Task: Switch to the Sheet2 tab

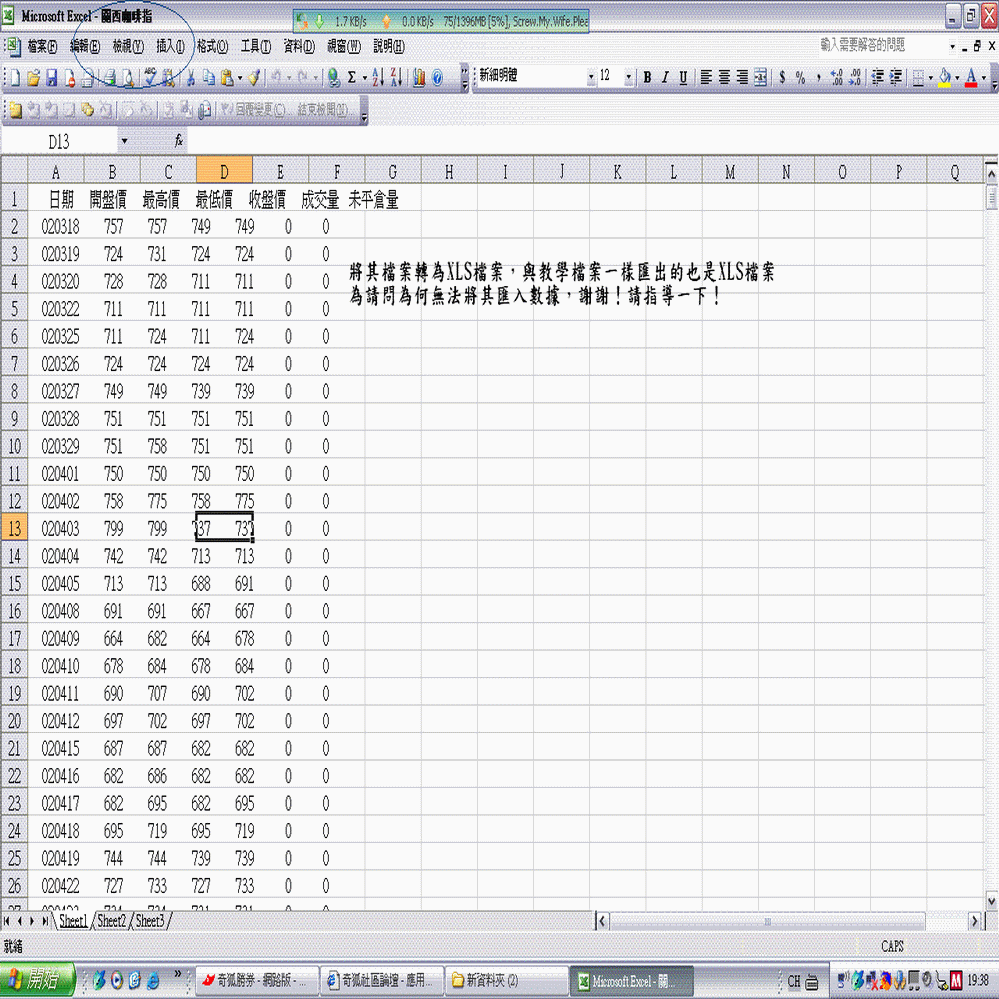Action: pyautogui.click(x=111, y=920)
